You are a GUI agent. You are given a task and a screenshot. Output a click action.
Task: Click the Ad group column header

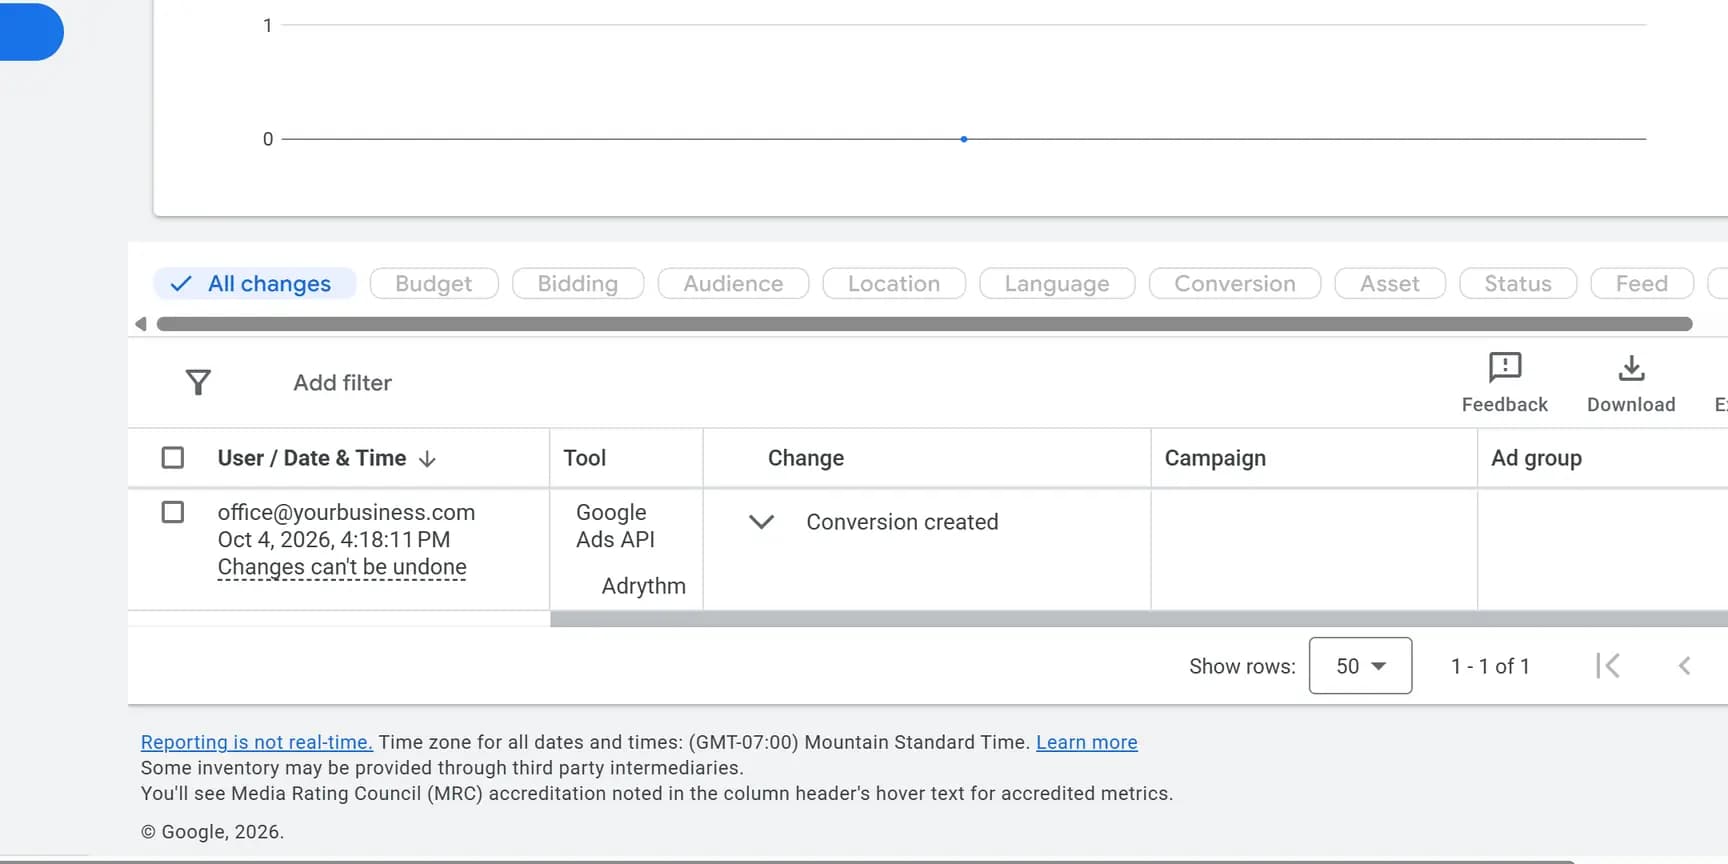point(1536,458)
